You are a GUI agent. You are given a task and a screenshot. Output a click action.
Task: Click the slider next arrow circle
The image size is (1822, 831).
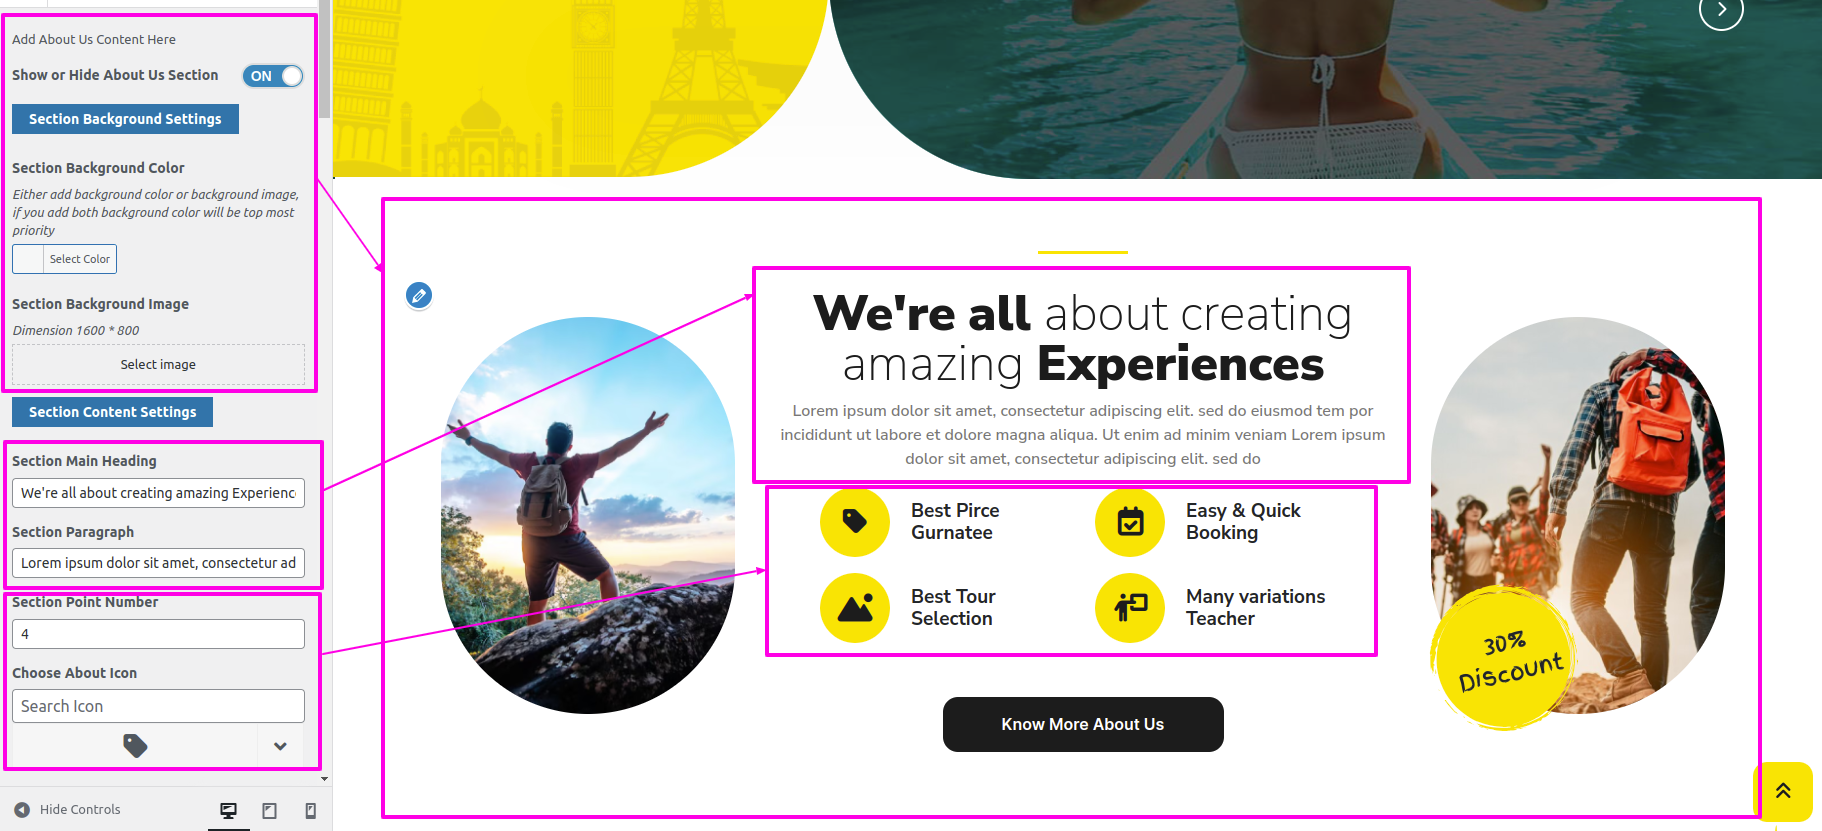[x=1721, y=10]
